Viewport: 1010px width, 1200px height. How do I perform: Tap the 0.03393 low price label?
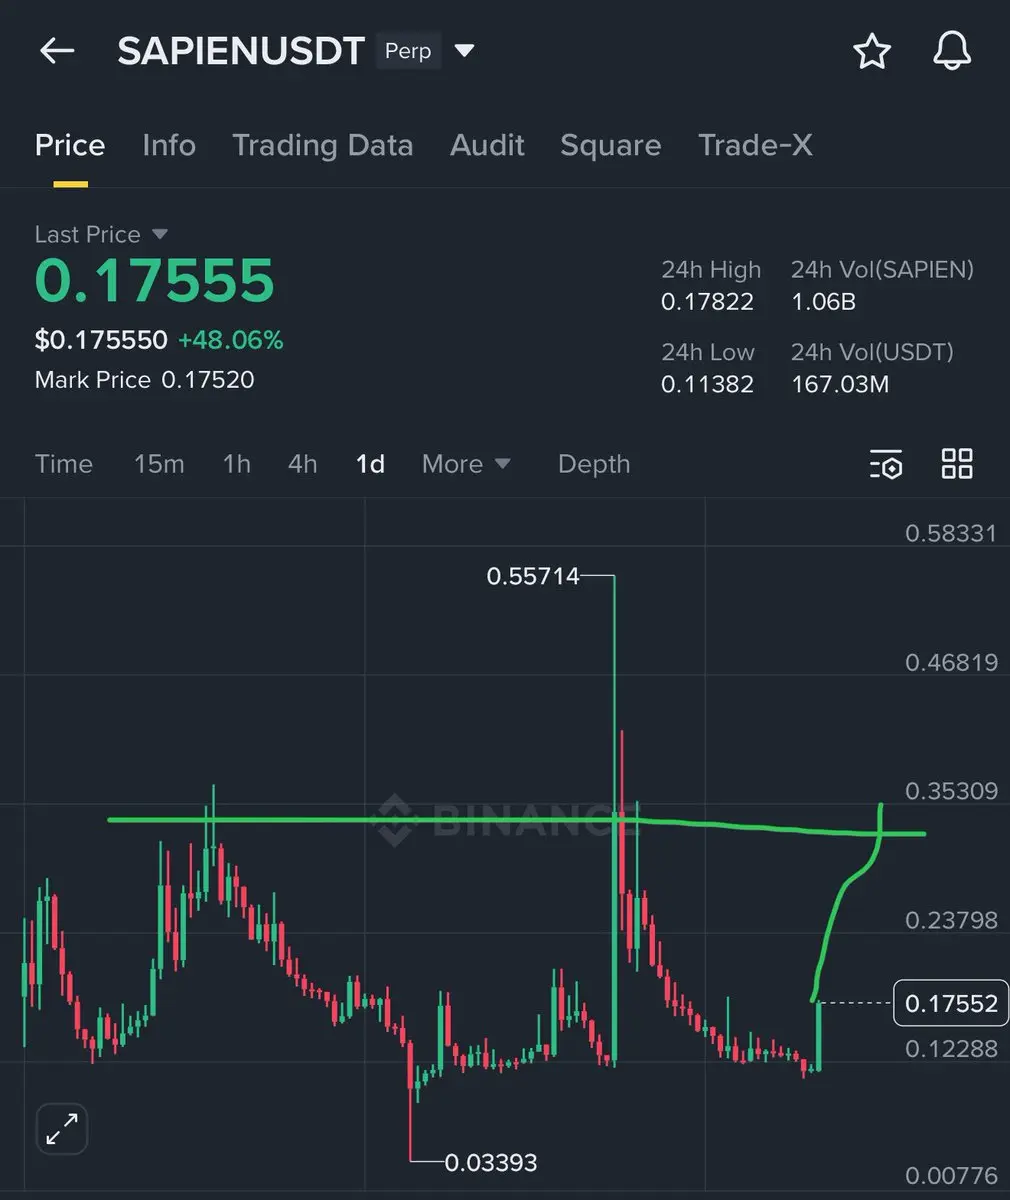coord(491,1162)
